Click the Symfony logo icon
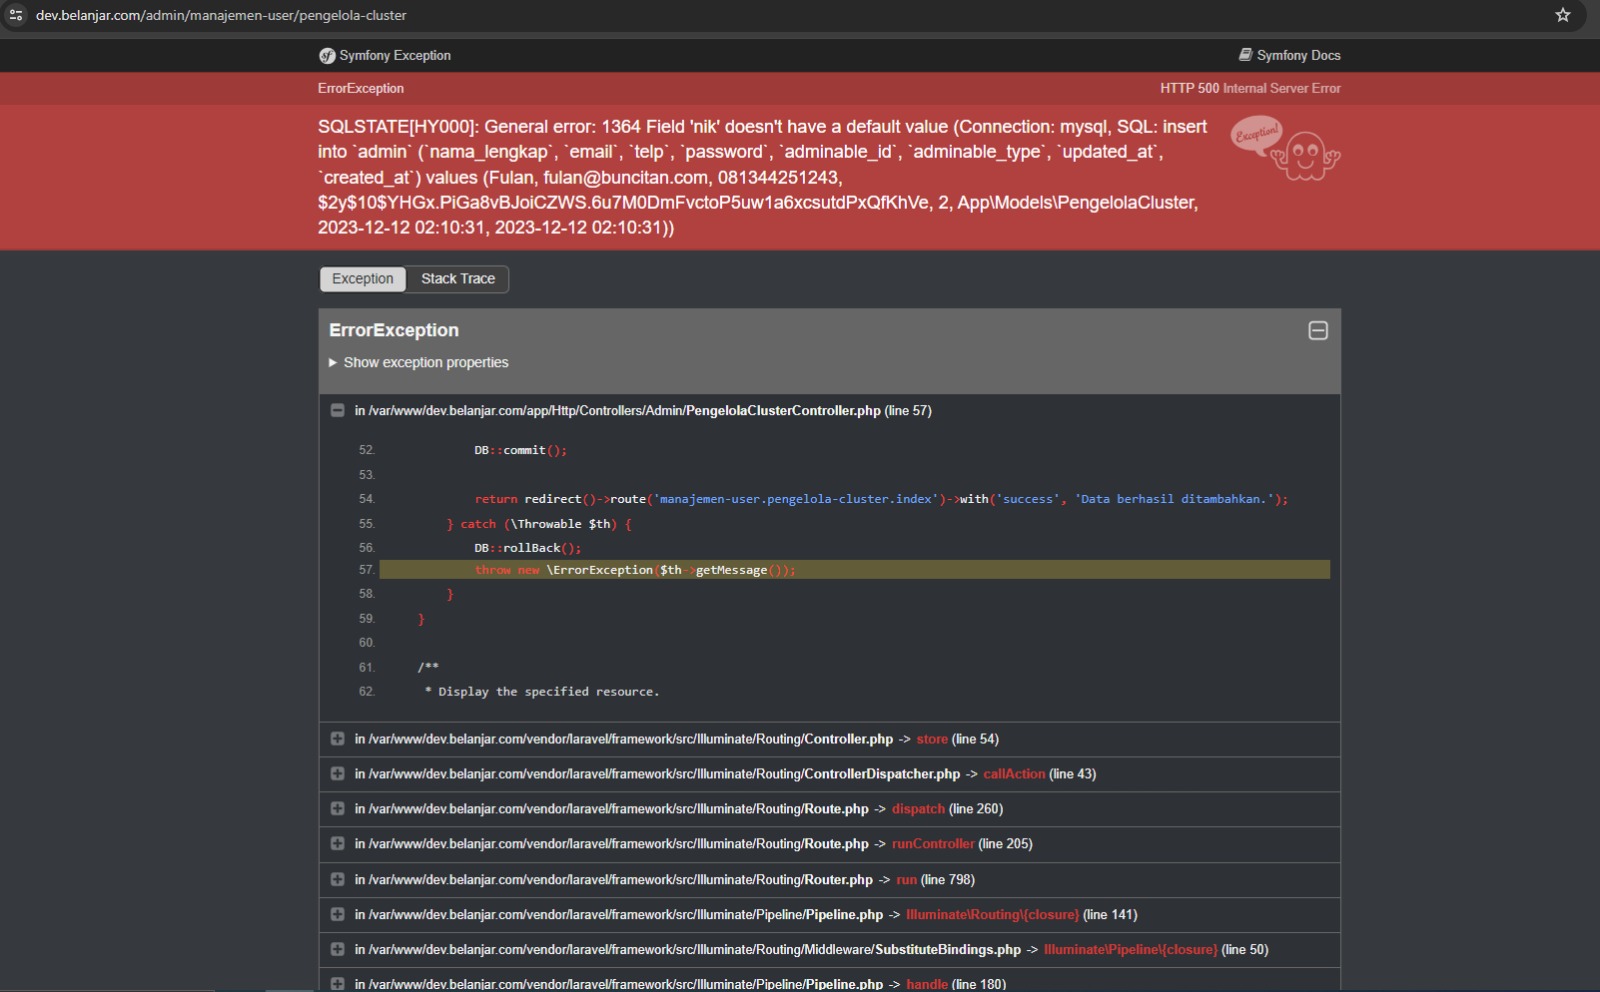The width and height of the screenshot is (1600, 992). coord(327,56)
